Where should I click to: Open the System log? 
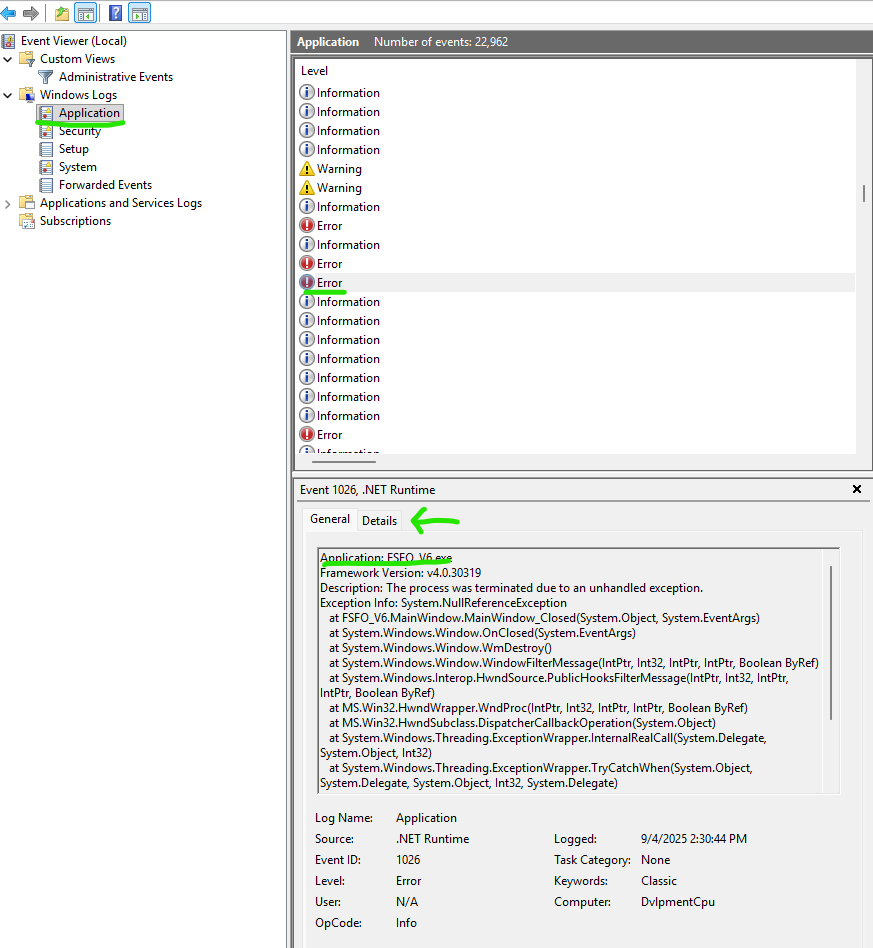[x=77, y=167]
